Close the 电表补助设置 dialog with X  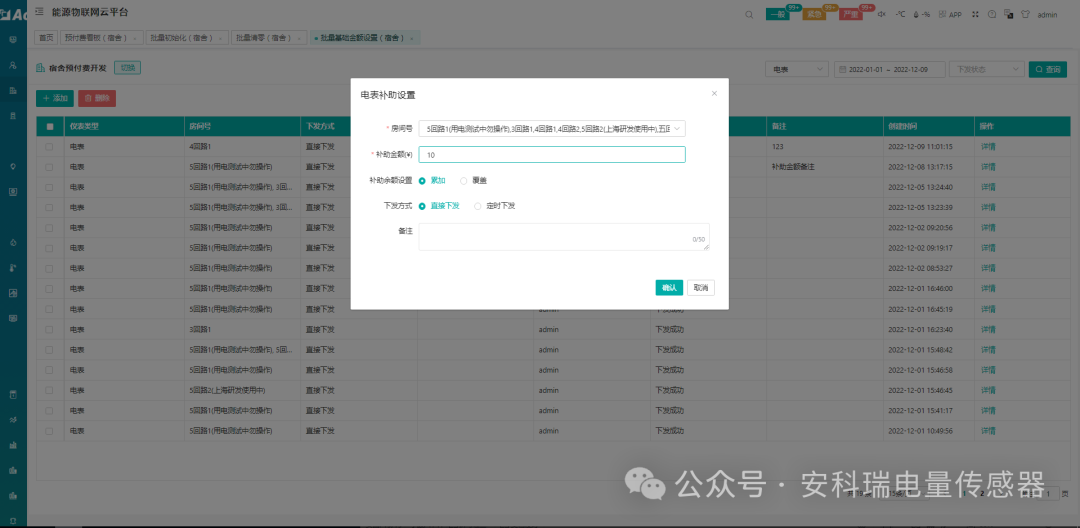pos(714,93)
